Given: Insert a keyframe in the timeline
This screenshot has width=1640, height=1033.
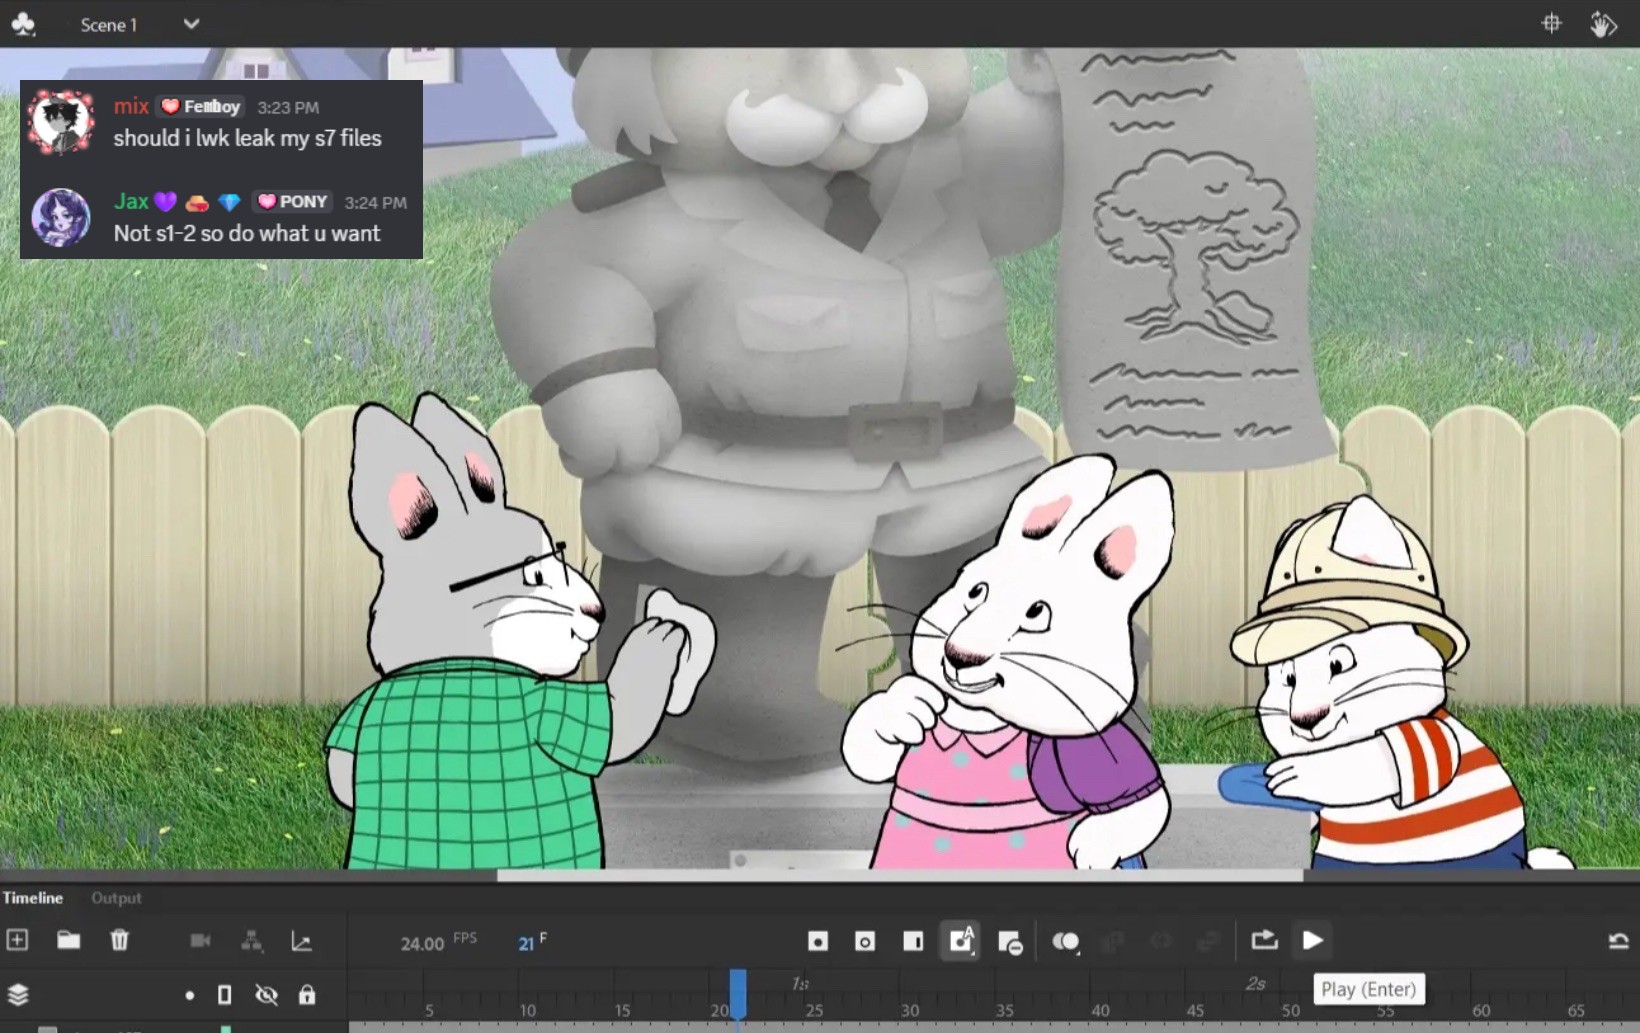Looking at the screenshot, I should point(817,941).
